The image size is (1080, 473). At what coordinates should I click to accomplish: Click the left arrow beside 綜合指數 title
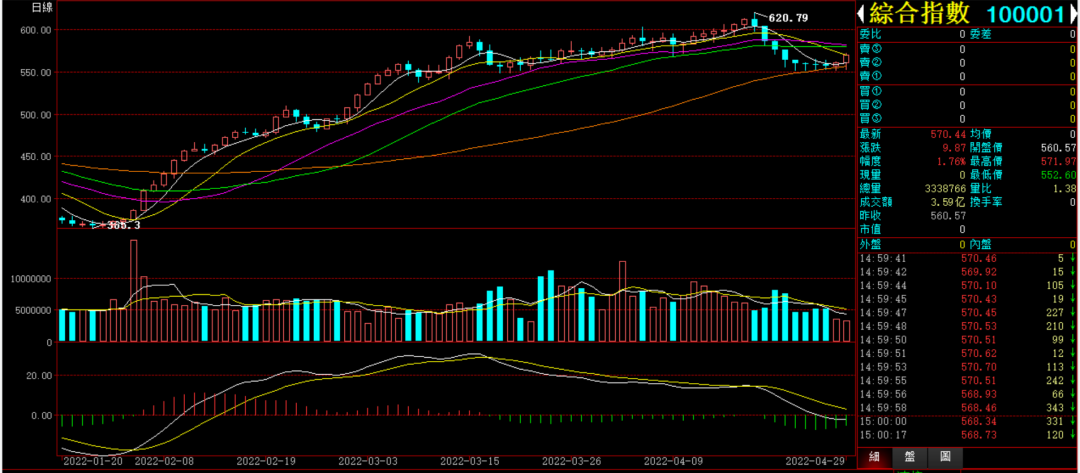point(862,13)
